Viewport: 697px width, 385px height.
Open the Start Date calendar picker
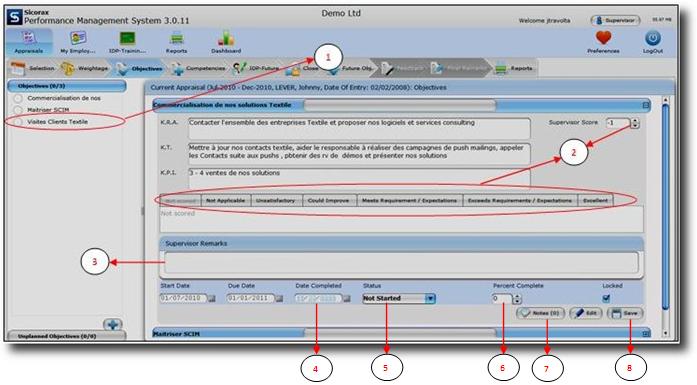coord(212,299)
